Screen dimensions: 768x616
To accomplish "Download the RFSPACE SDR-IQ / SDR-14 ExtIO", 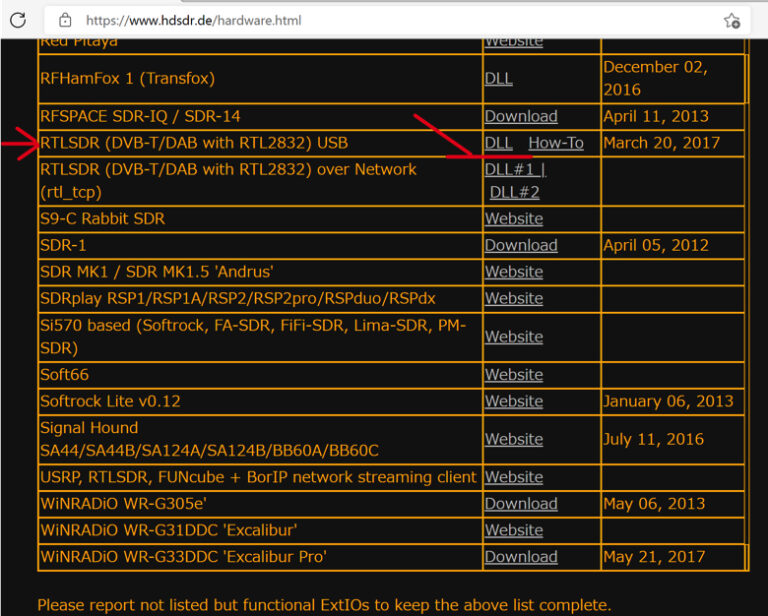I will point(520,117).
